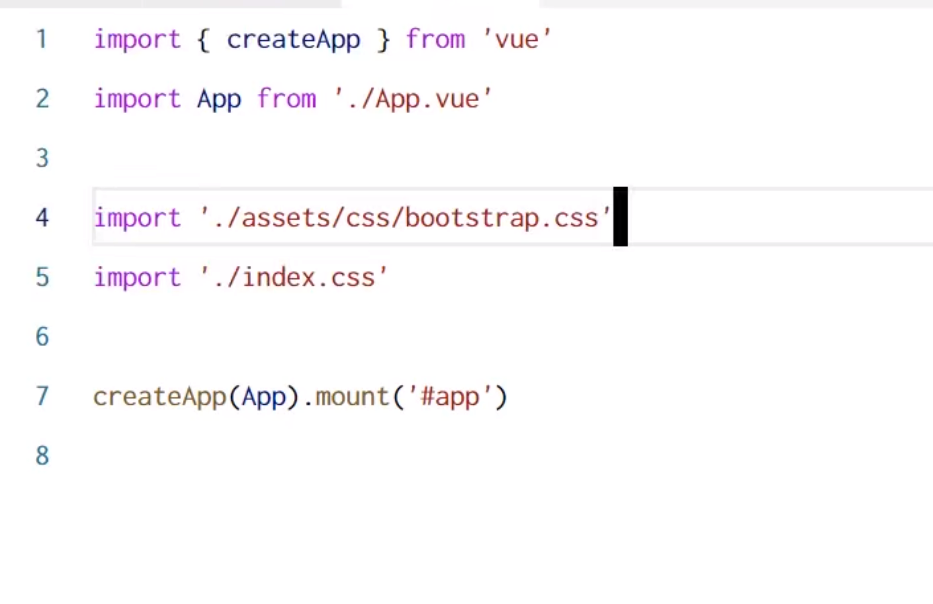
Task: Click 'createApp' call on line 7
Action: click(159, 396)
